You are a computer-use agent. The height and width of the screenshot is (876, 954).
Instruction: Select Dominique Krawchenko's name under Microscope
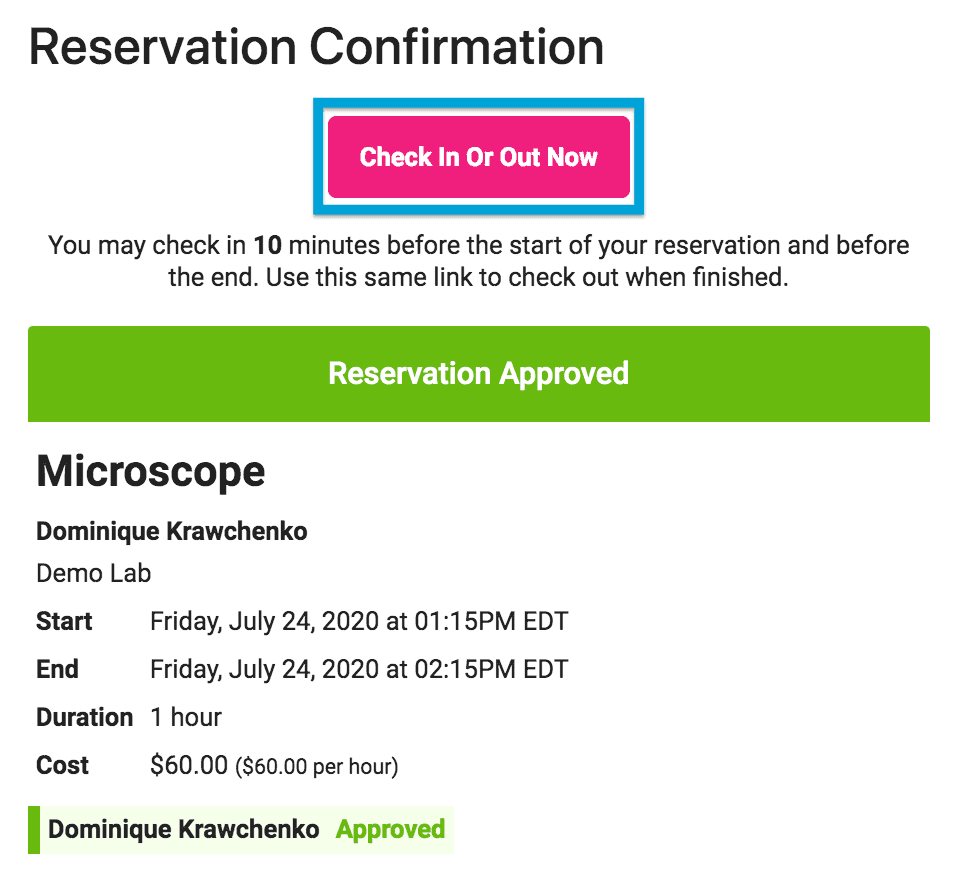[x=170, y=530]
